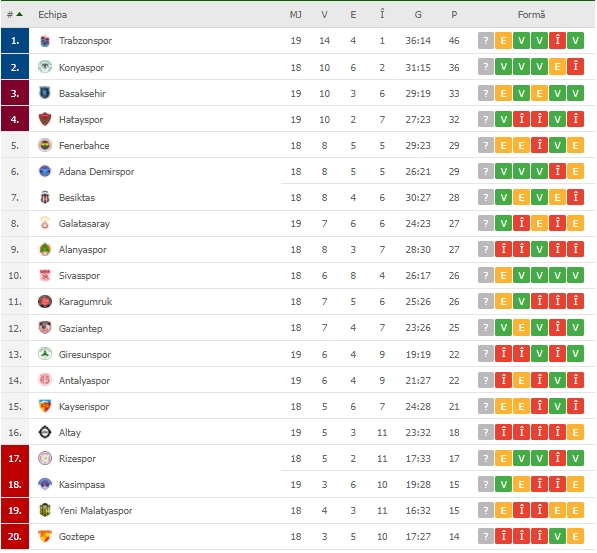The height and width of the screenshot is (553, 597).
Task: Click Trabzonspor's gray question mark form box
Action: [486, 41]
